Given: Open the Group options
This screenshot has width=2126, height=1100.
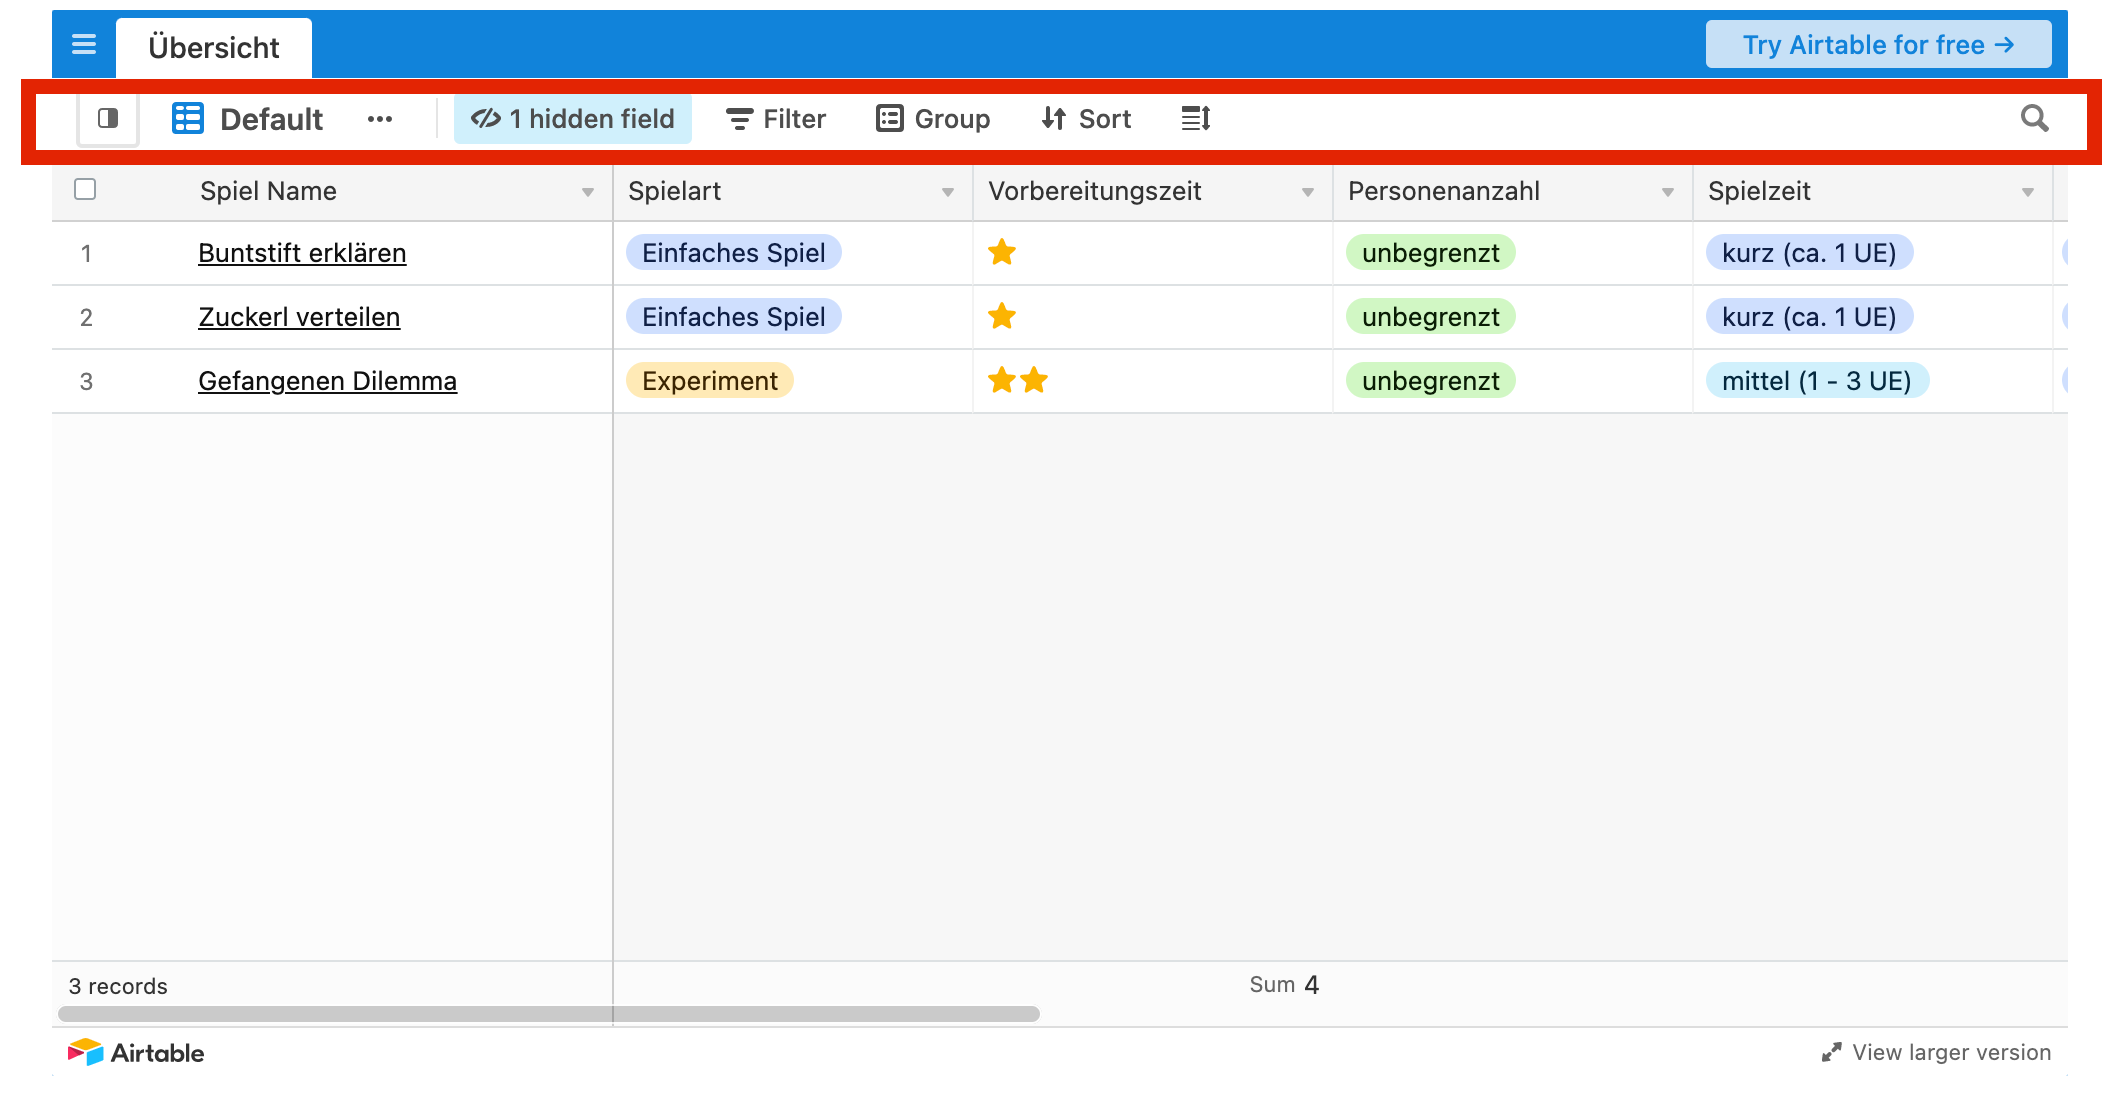Looking at the screenshot, I should pos(933,119).
